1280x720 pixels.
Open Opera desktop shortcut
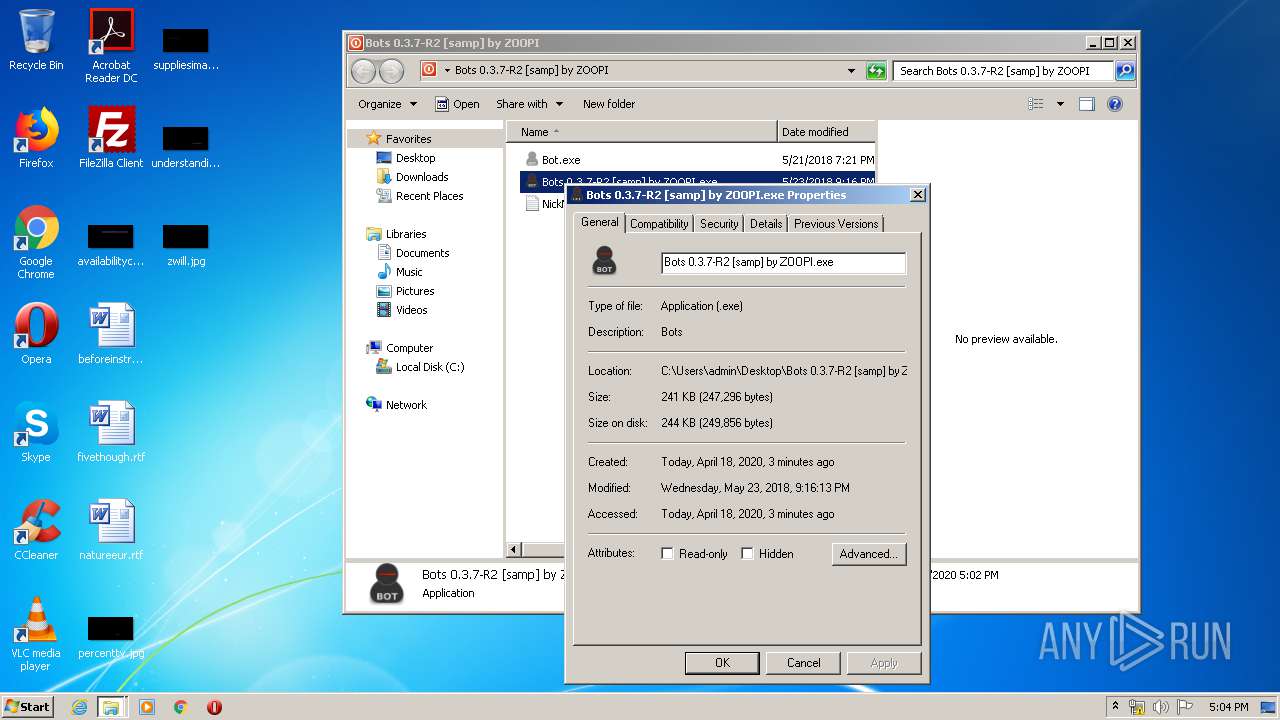click(36, 334)
